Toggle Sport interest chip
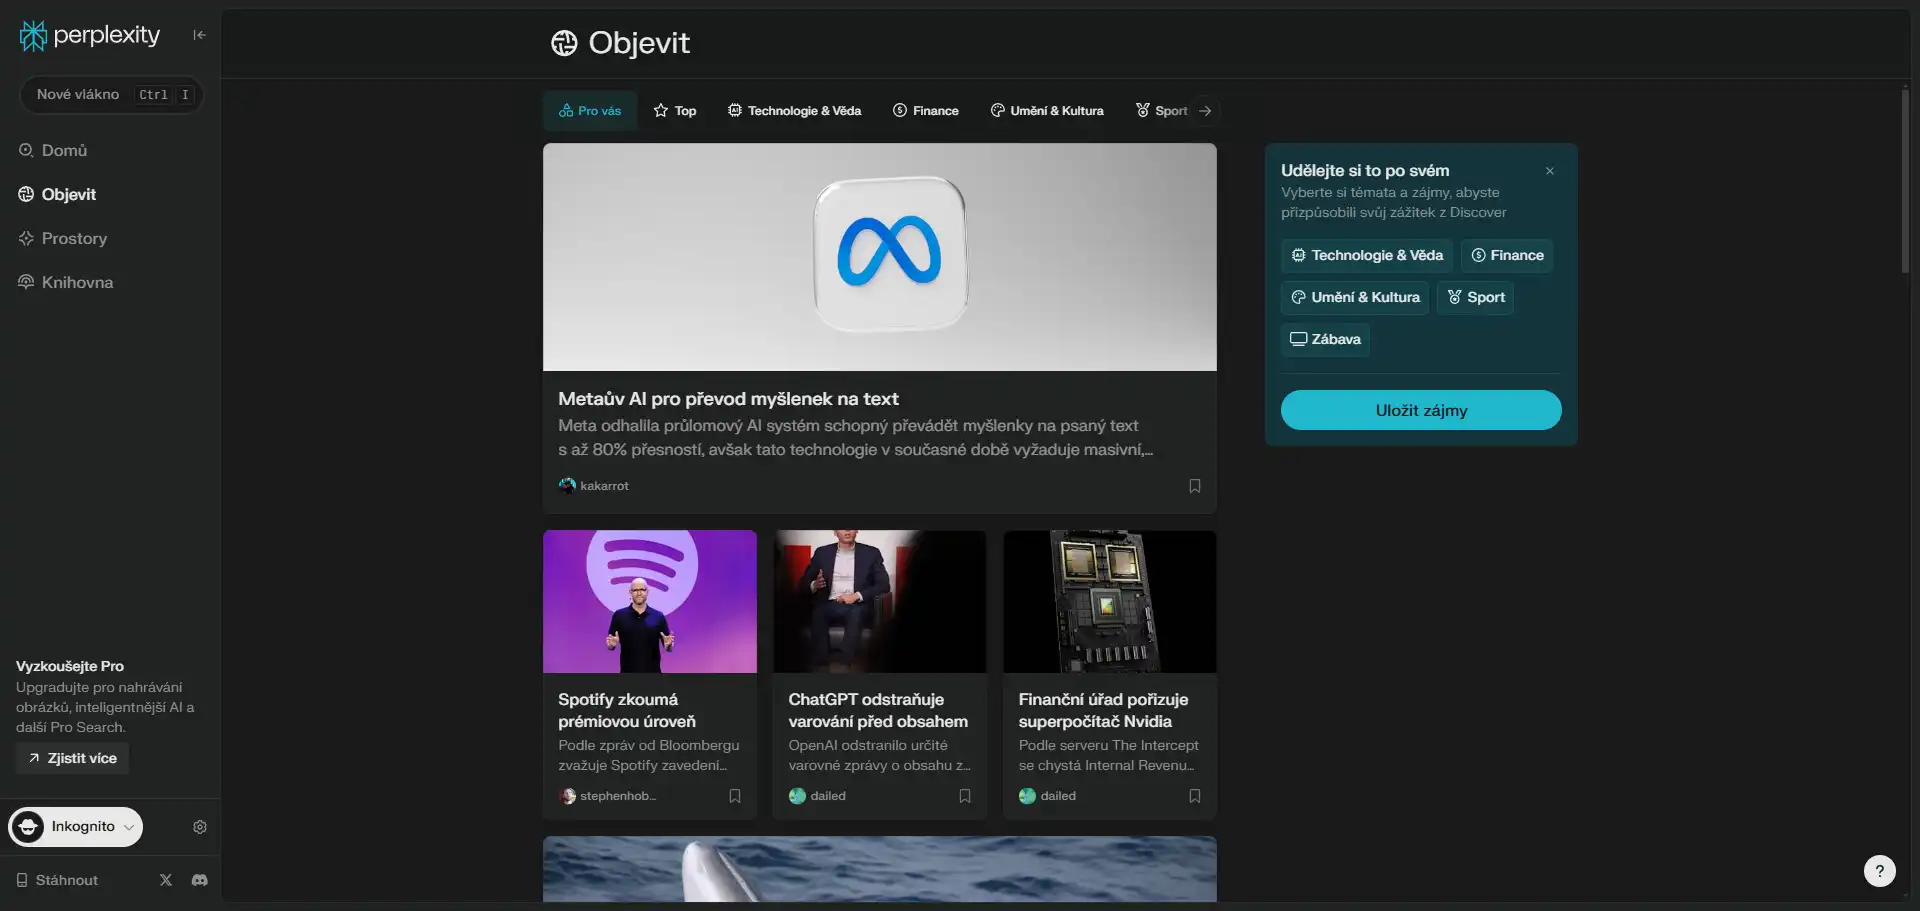The width and height of the screenshot is (1920, 911). pyautogui.click(x=1476, y=297)
